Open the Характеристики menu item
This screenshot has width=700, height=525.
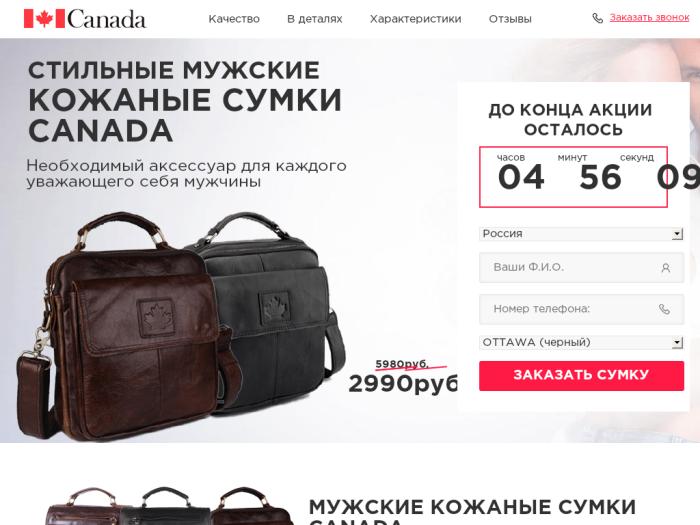[416, 19]
